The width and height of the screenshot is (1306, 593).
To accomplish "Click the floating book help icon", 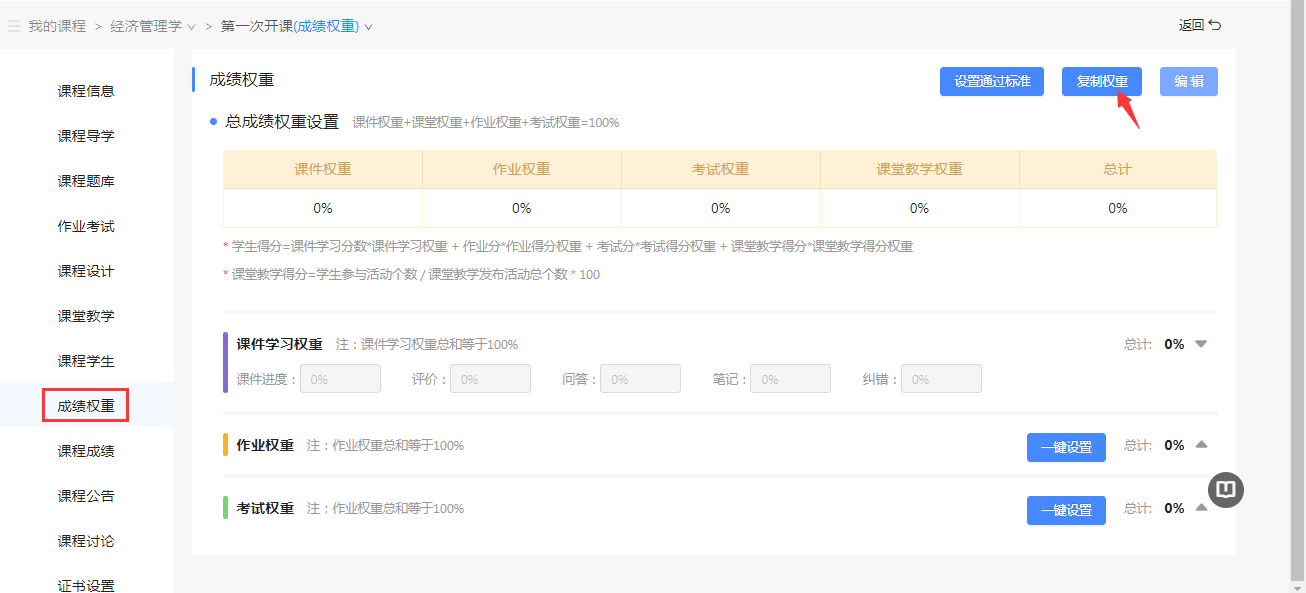I will 1226,489.
